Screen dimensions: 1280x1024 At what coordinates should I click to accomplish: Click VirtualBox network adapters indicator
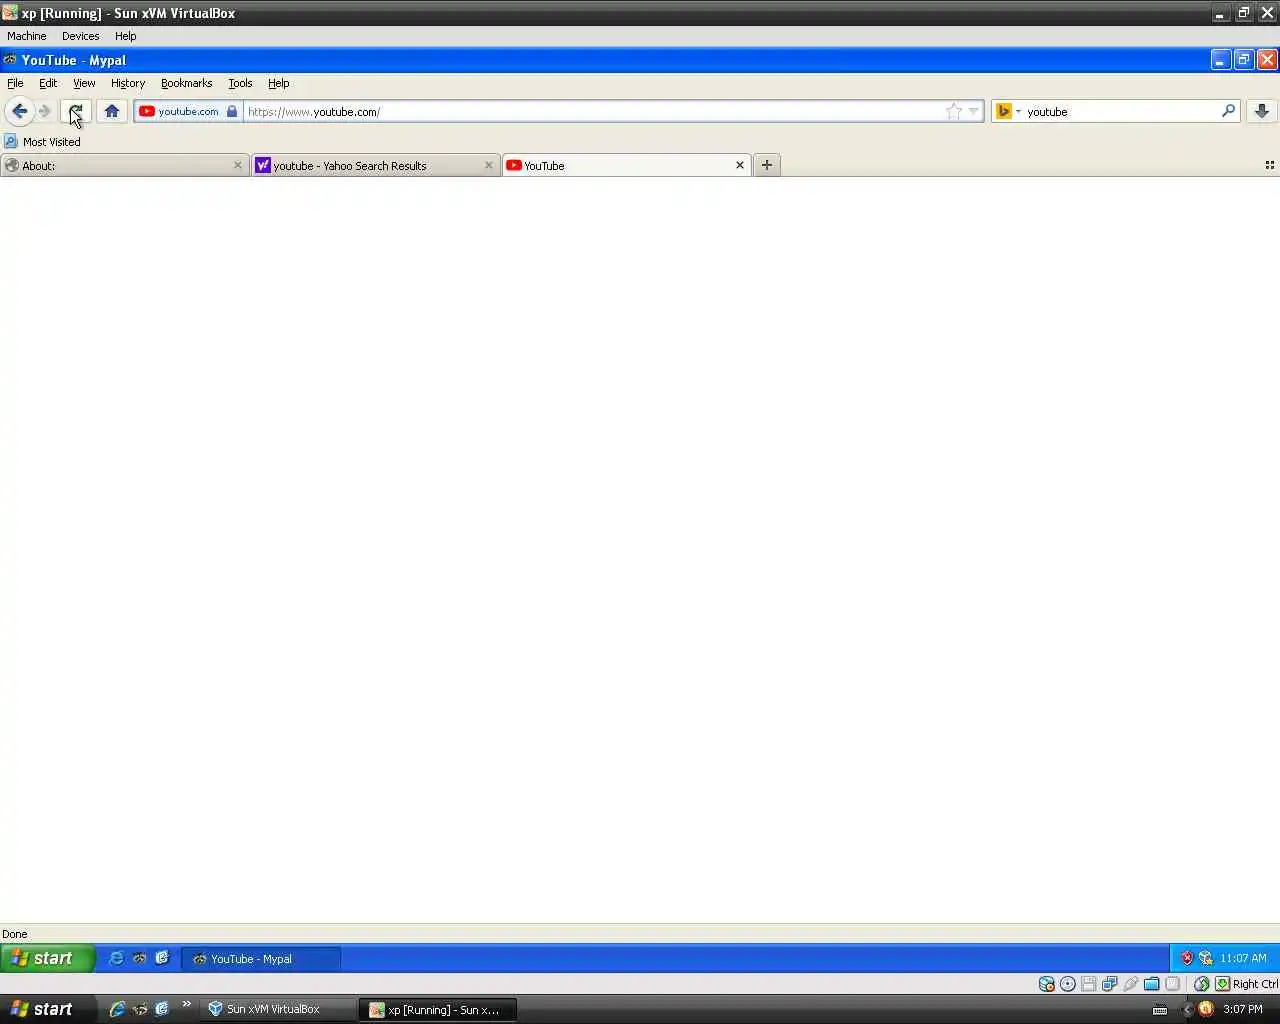[1110, 984]
